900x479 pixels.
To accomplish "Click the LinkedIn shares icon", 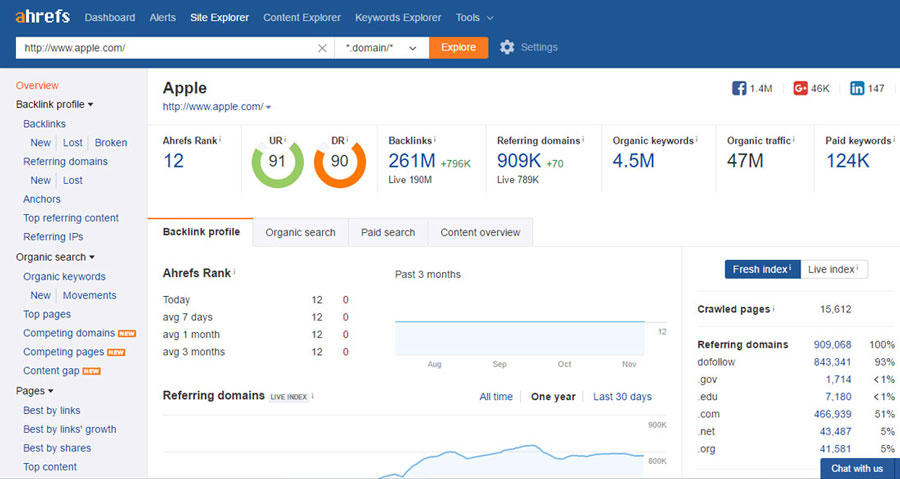I will pyautogui.click(x=857, y=88).
